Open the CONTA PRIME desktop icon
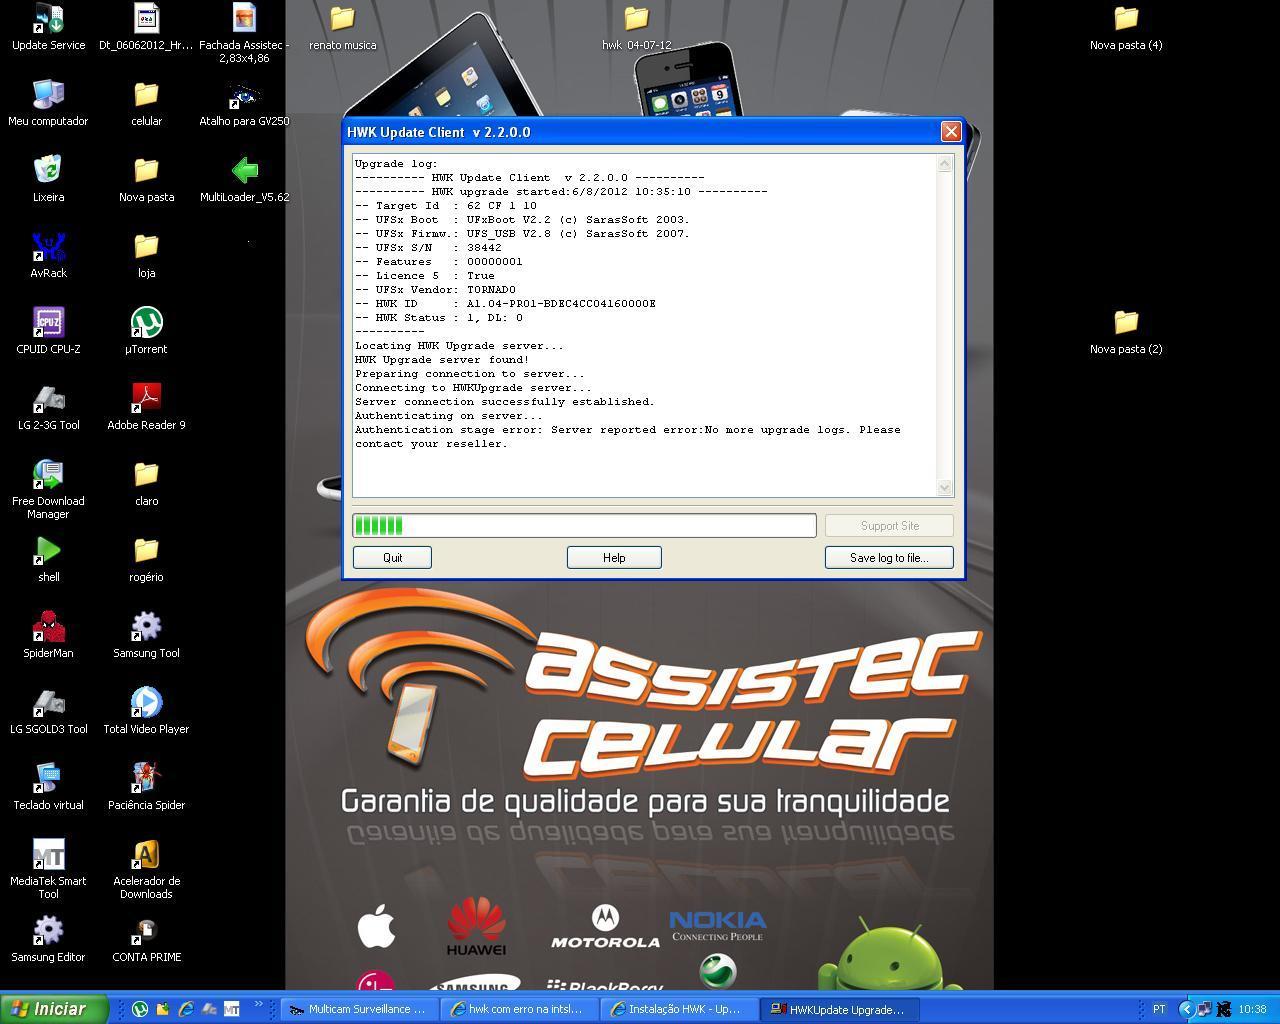 [x=146, y=939]
